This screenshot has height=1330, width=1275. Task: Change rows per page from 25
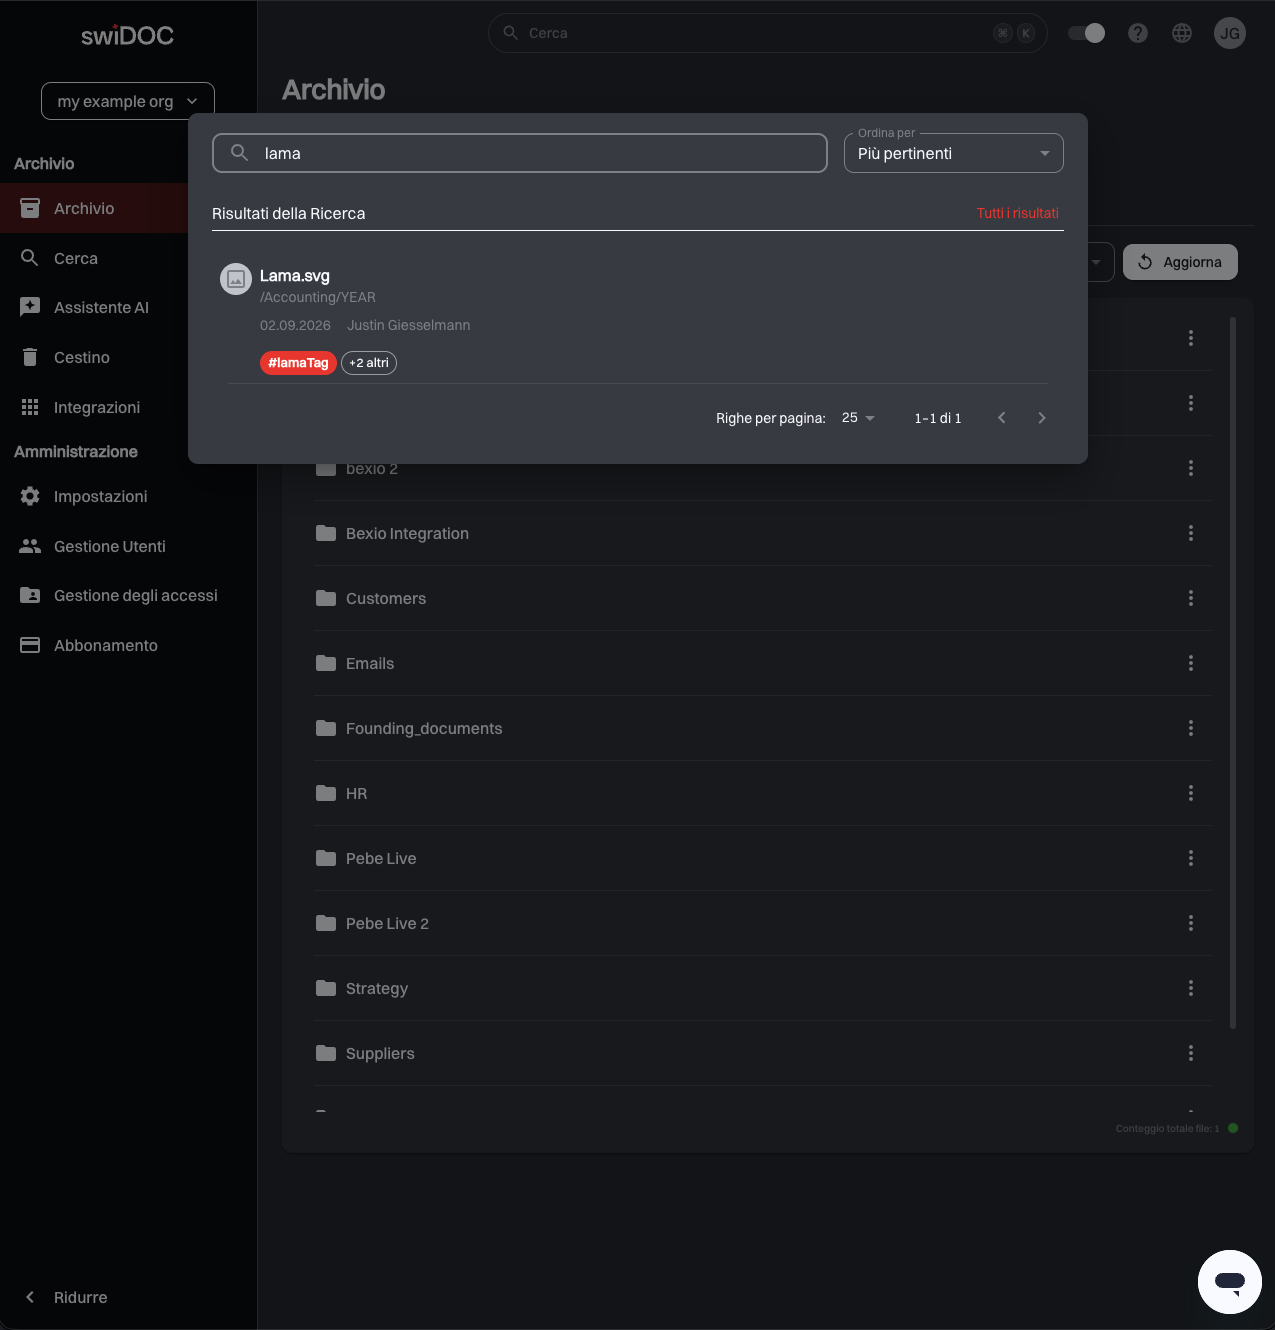click(x=858, y=418)
